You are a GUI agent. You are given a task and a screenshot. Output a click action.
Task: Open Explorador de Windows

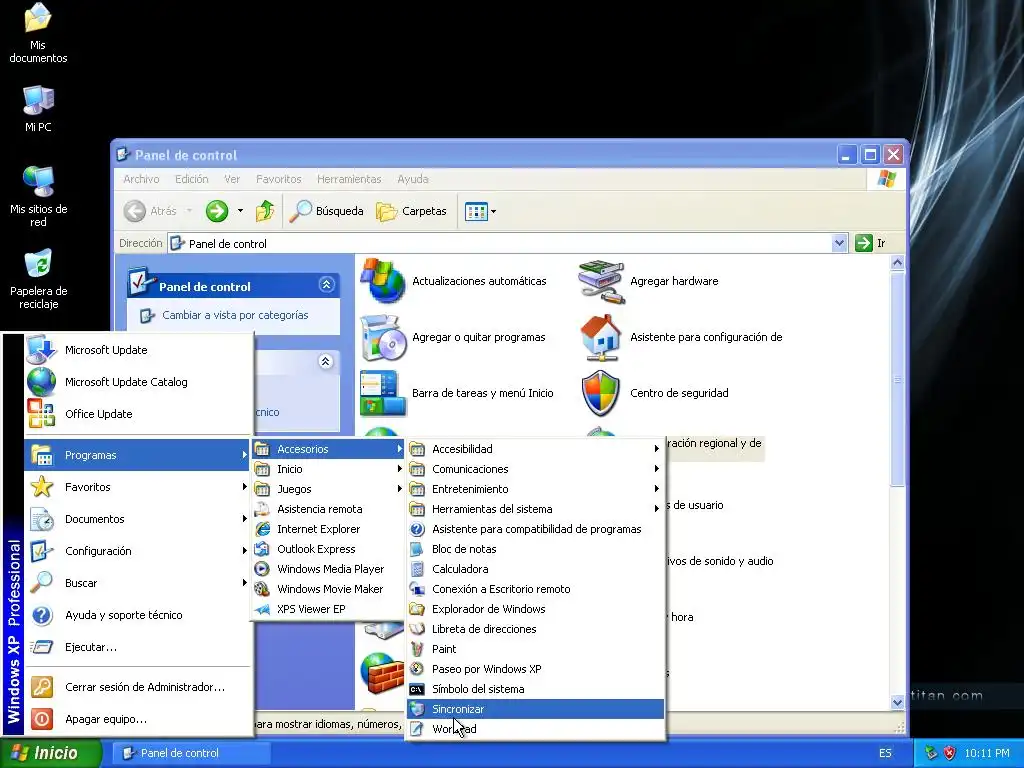[x=536, y=609]
